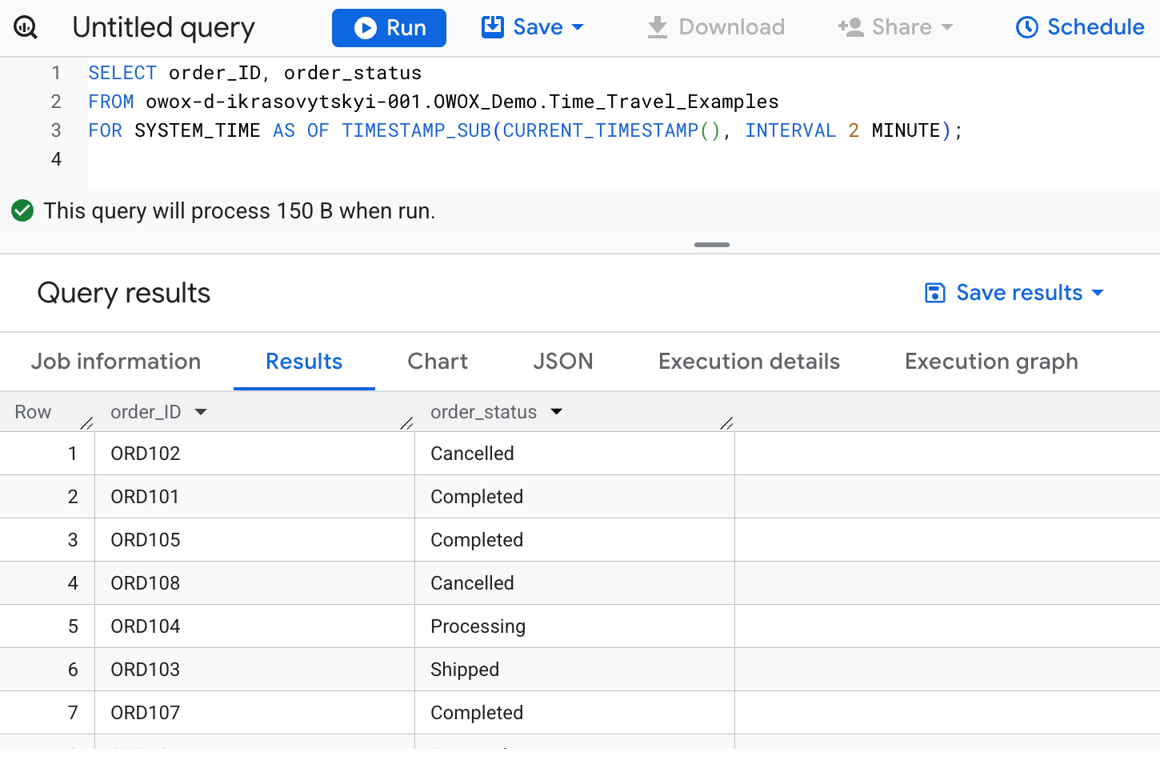This screenshot has height=768, width=1160.
Task: Open order_status column dropdown arrow
Action: [556, 412]
